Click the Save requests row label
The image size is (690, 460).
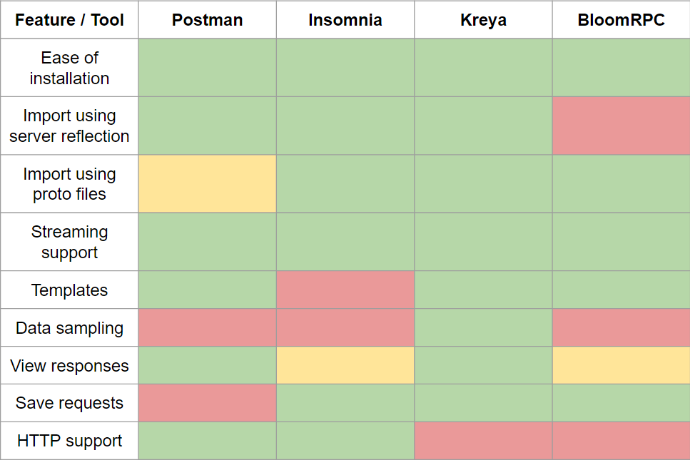tap(70, 403)
